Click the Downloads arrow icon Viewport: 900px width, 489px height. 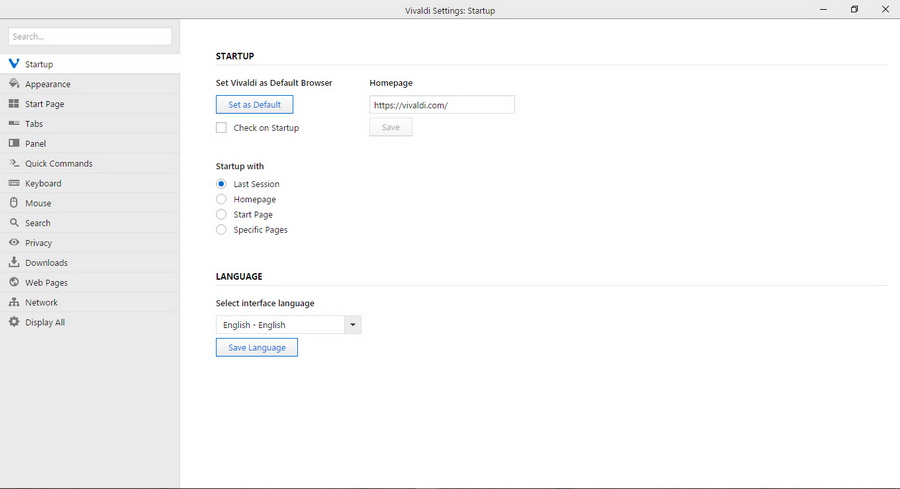point(14,263)
